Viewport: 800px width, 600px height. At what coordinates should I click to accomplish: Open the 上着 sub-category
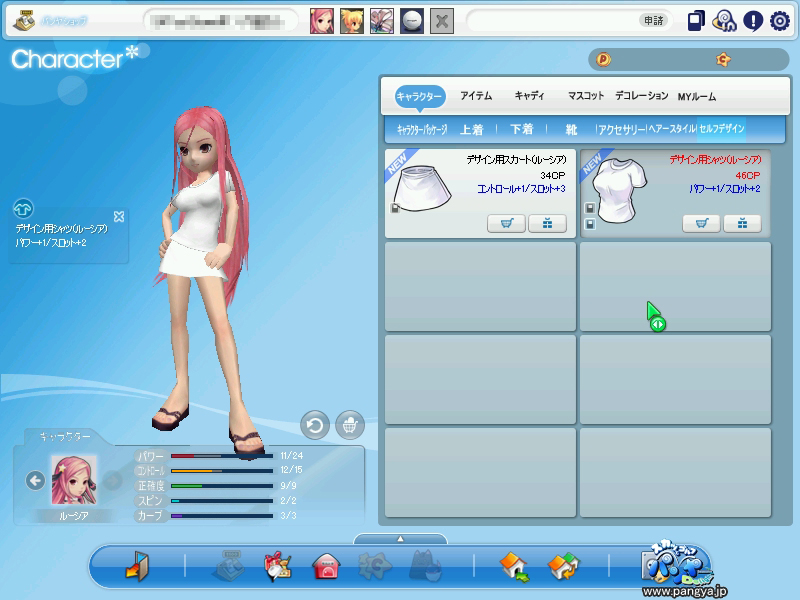[471, 130]
